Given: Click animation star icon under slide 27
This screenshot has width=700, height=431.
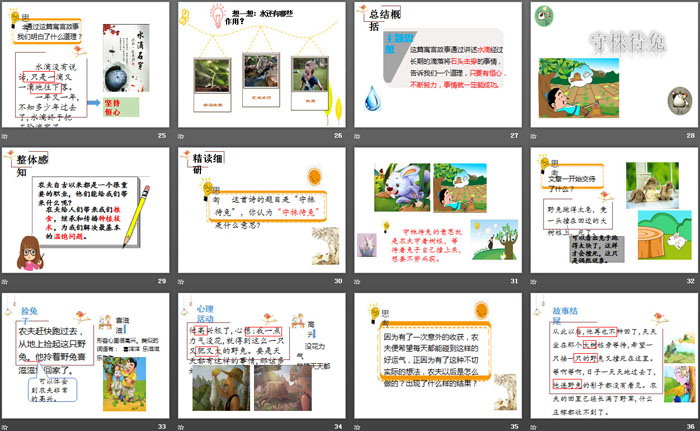Looking at the screenshot, I should [357, 136].
